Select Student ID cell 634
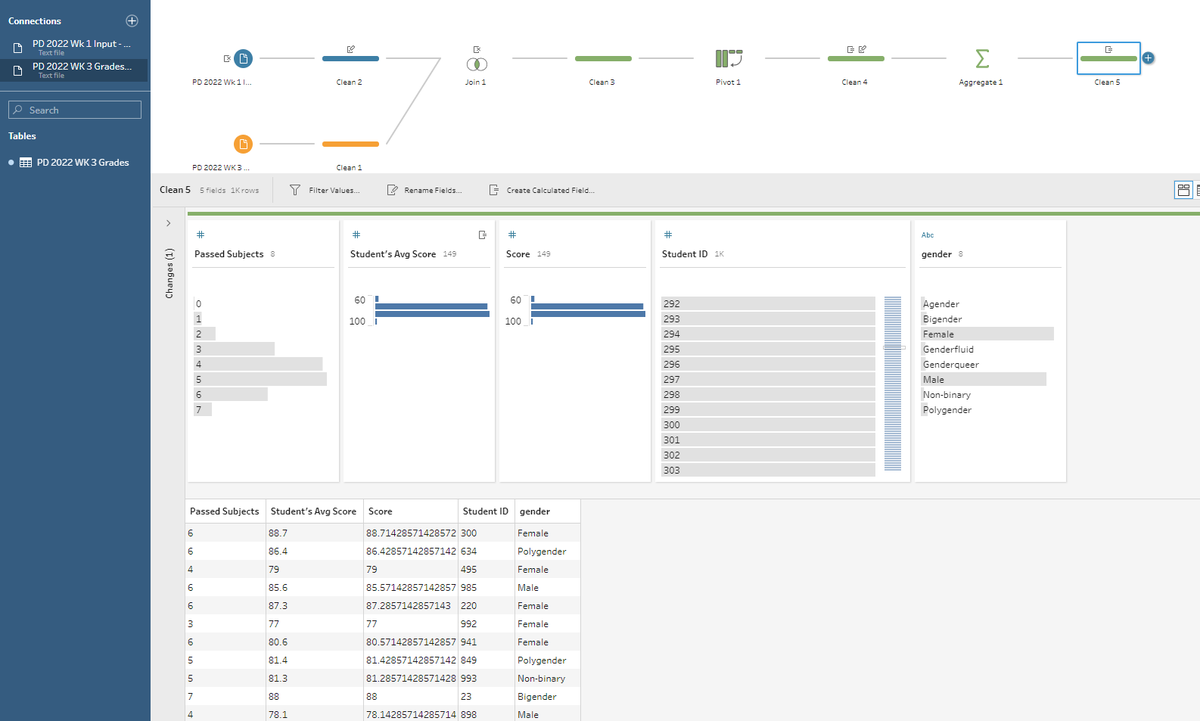Viewport: 1200px width, 721px height. [485, 551]
